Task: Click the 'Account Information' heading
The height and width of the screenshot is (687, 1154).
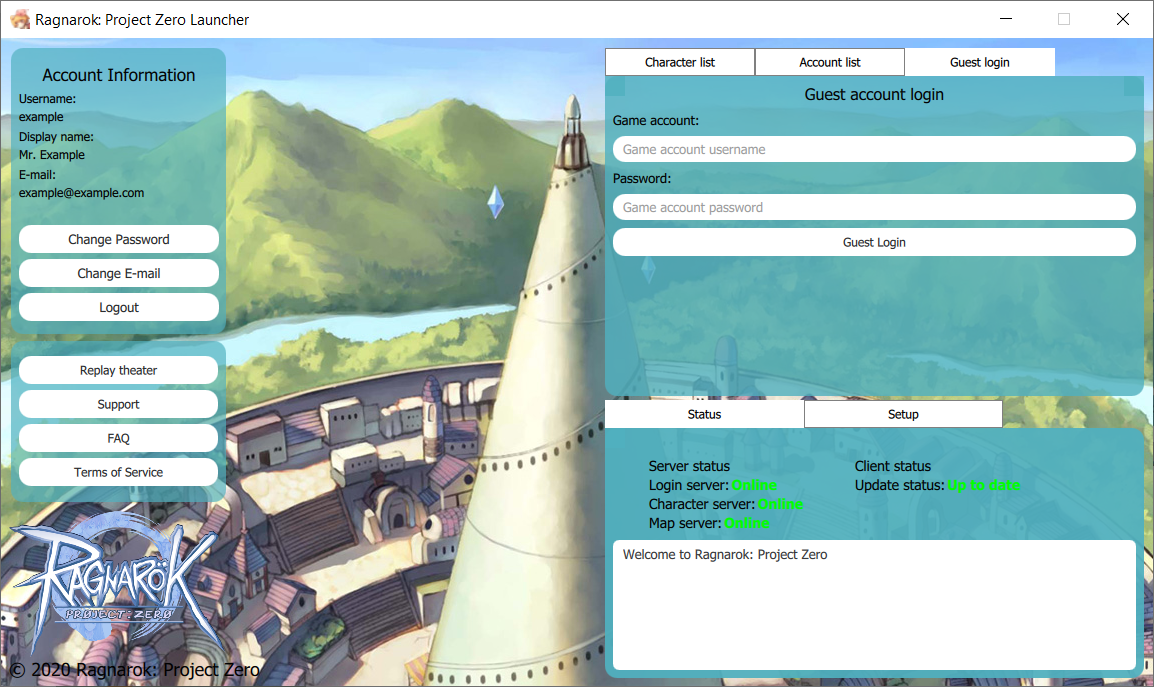Action: [x=118, y=74]
